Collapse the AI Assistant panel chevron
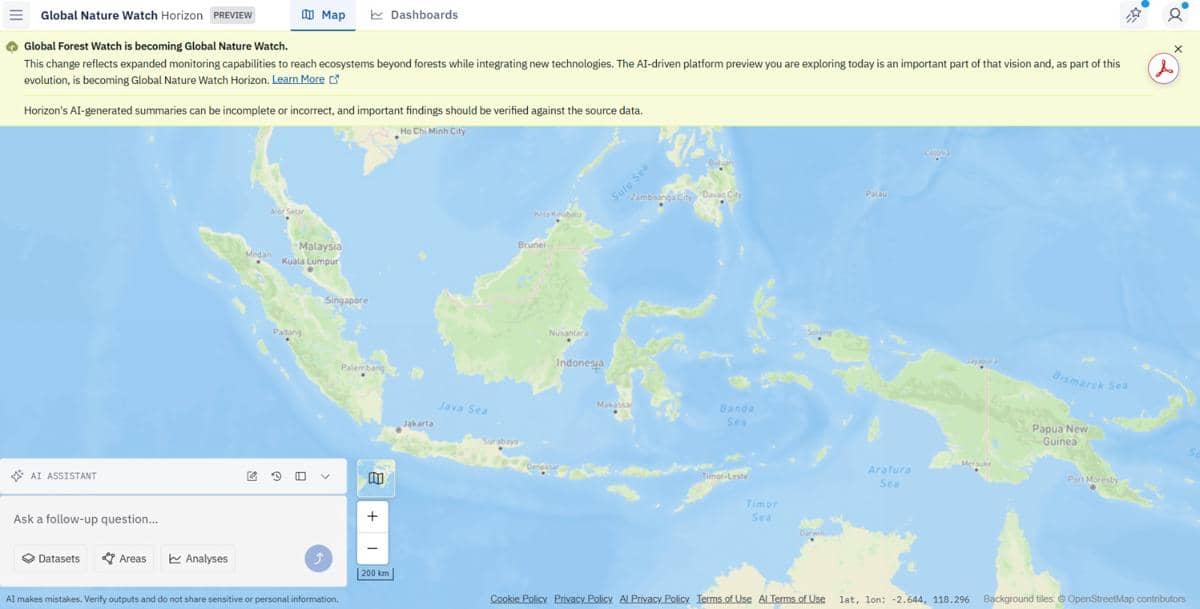The image size is (1200, 609). (325, 476)
